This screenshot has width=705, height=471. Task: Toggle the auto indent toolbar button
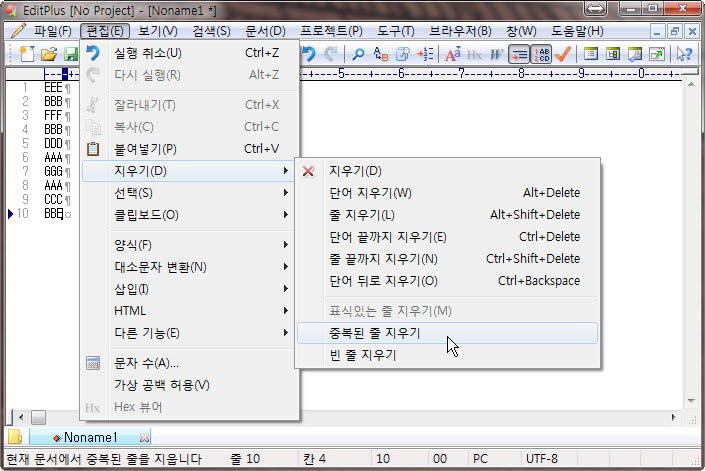pyautogui.click(x=519, y=54)
